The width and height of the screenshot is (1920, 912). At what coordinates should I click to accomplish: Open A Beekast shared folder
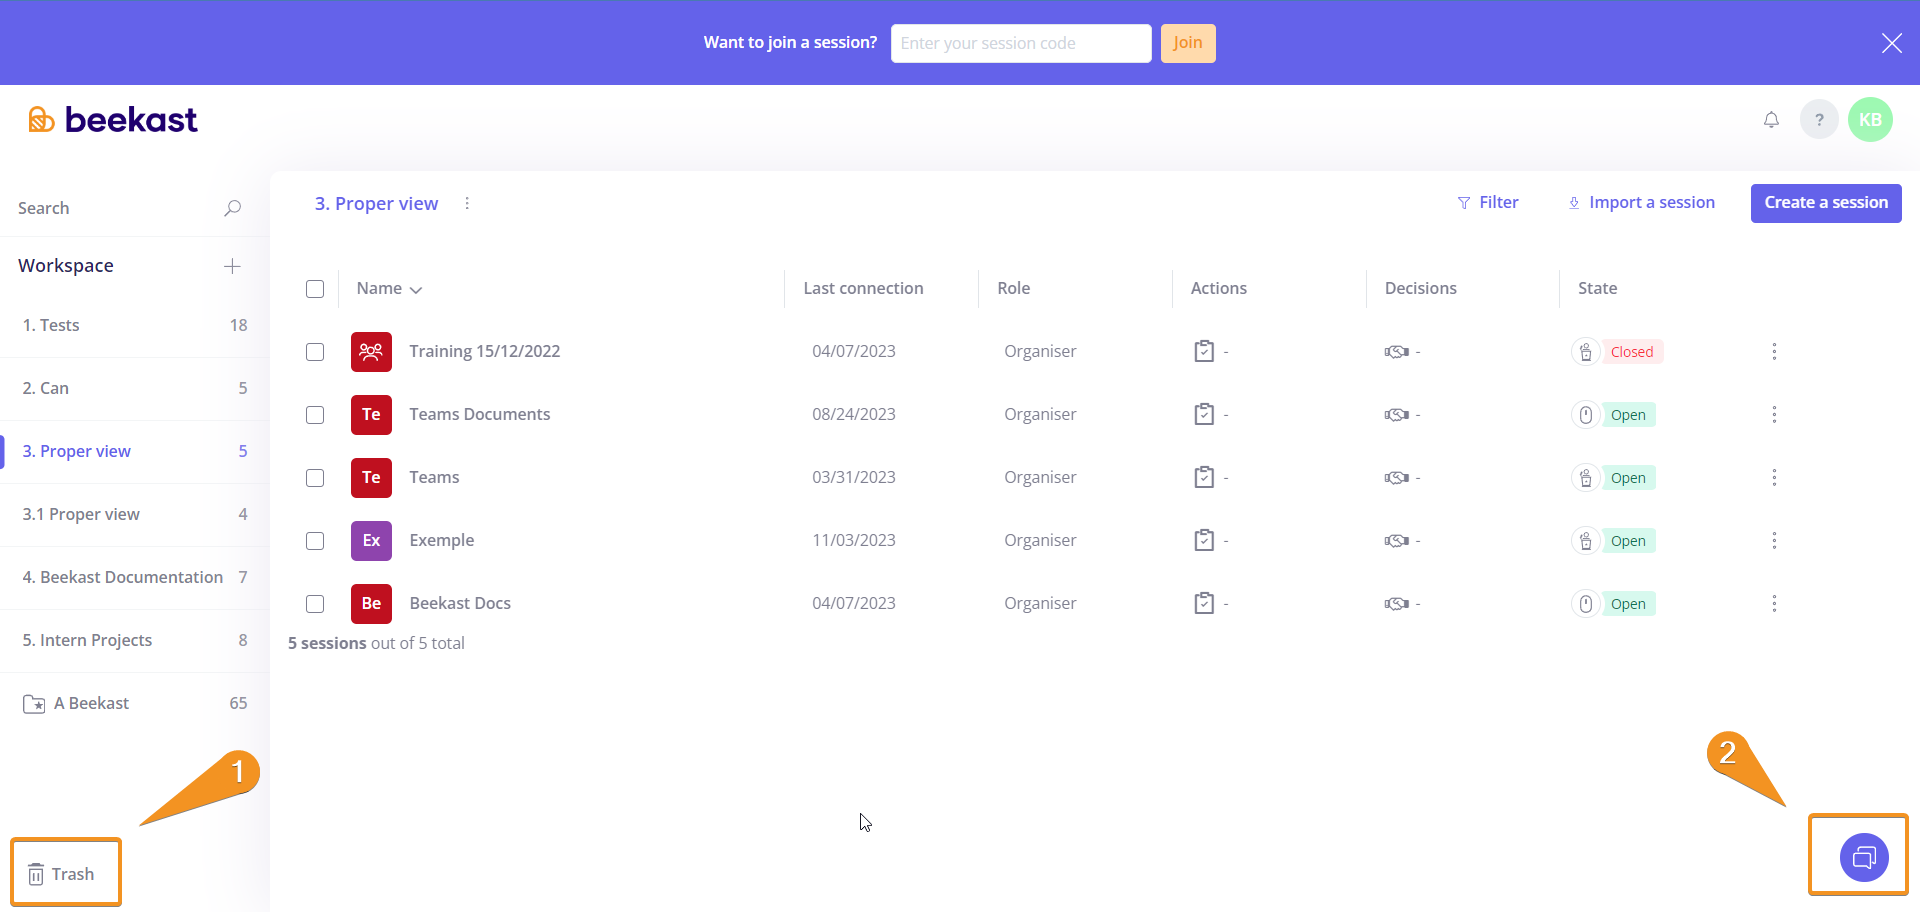(135, 703)
